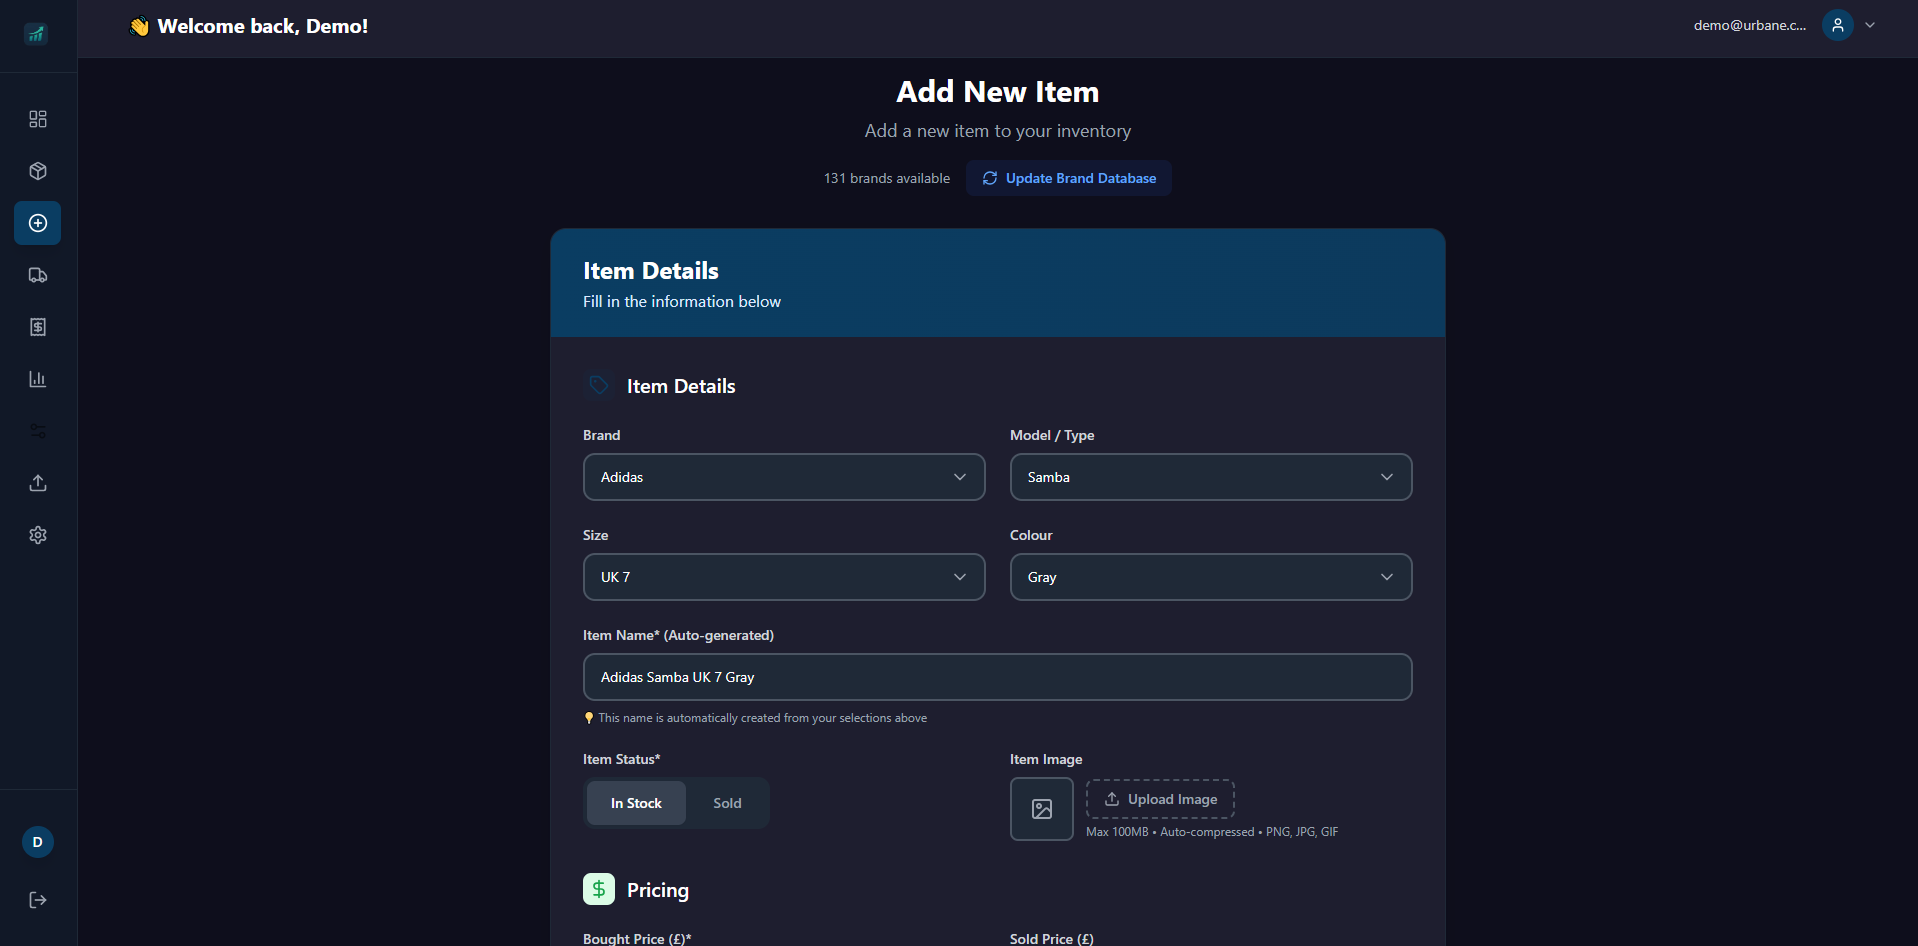
Task: Click the Item Name auto-generated field
Action: 998,677
